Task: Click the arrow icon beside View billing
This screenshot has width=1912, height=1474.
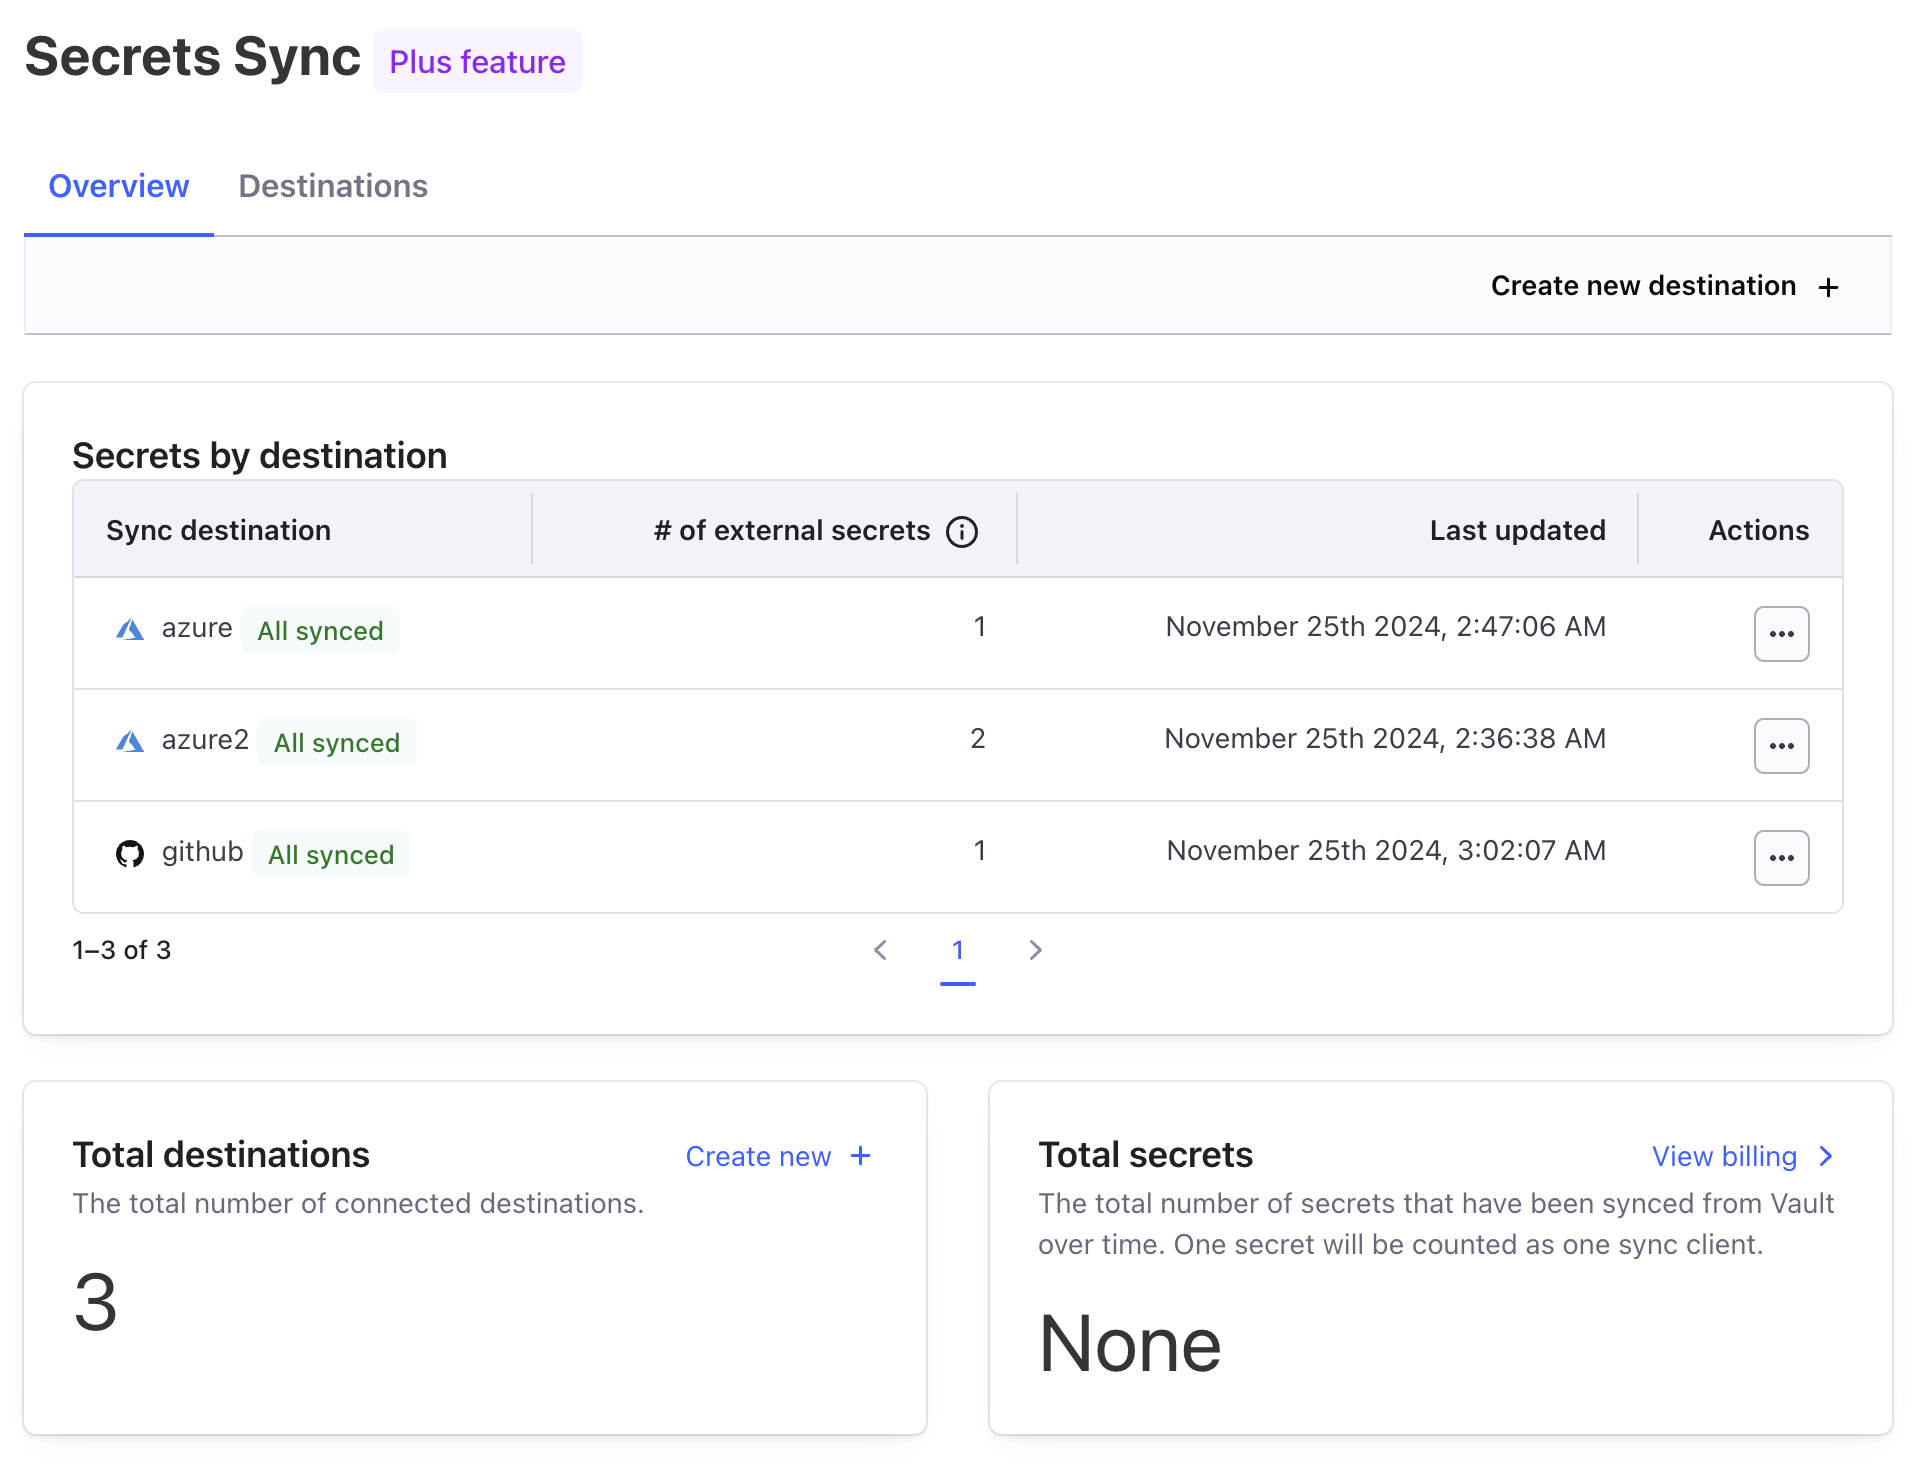Action: [x=1826, y=1156]
